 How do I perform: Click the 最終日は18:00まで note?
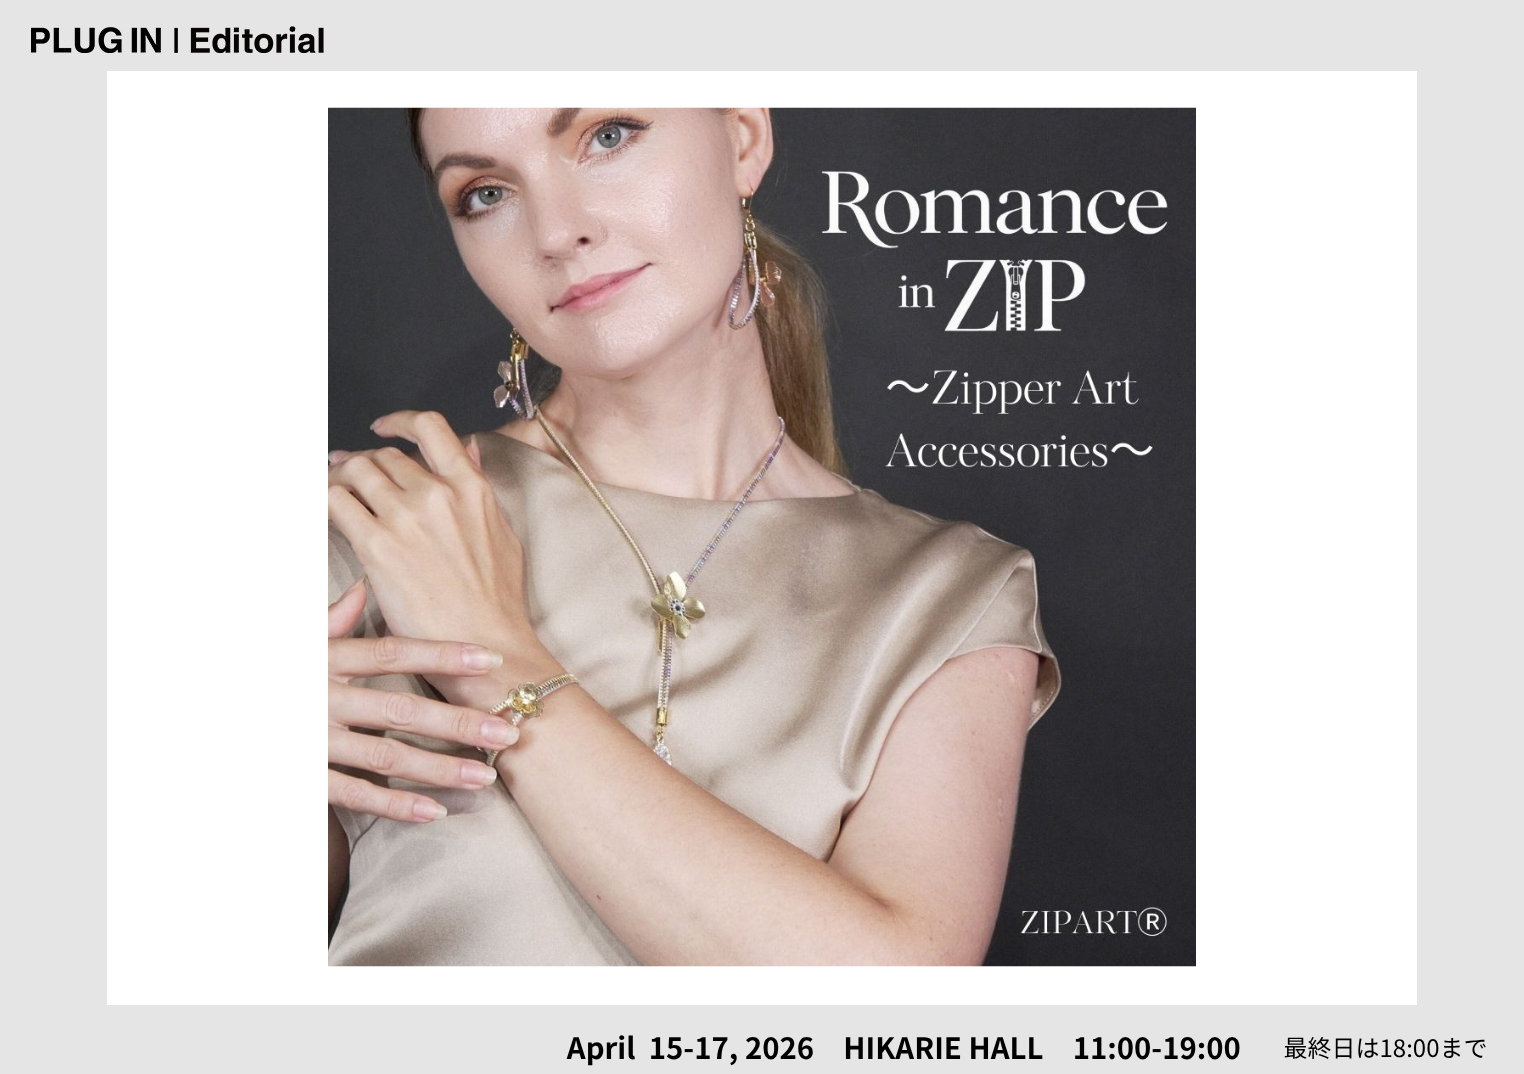point(1385,1049)
